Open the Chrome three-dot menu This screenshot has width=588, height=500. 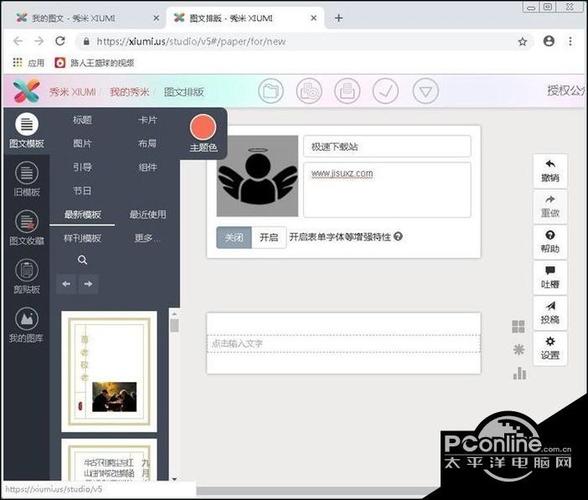(x=570, y=41)
